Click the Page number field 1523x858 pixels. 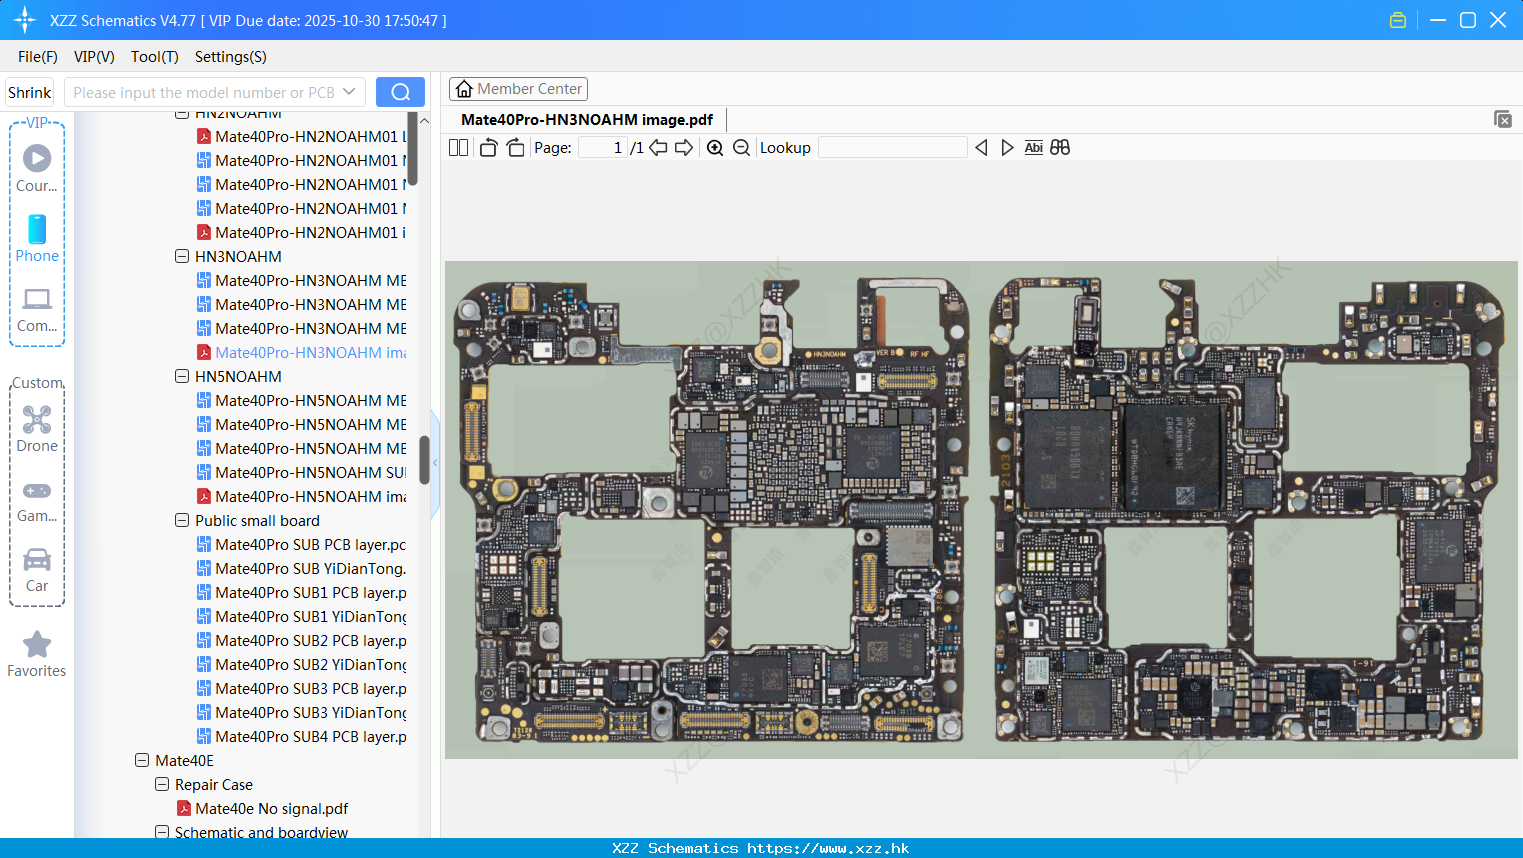tap(603, 148)
